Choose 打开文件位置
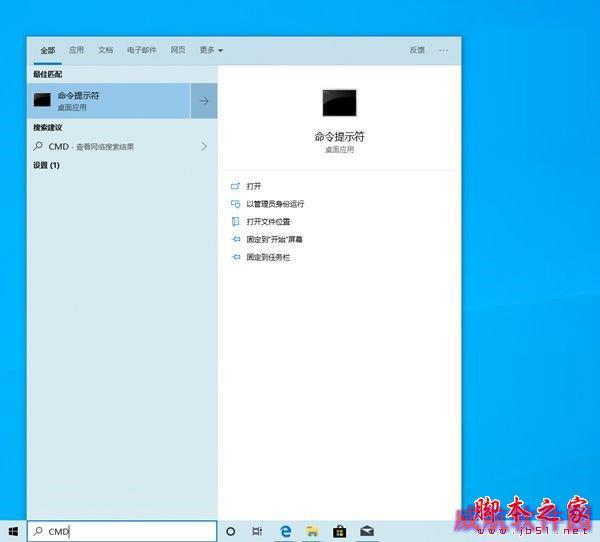 (268, 222)
